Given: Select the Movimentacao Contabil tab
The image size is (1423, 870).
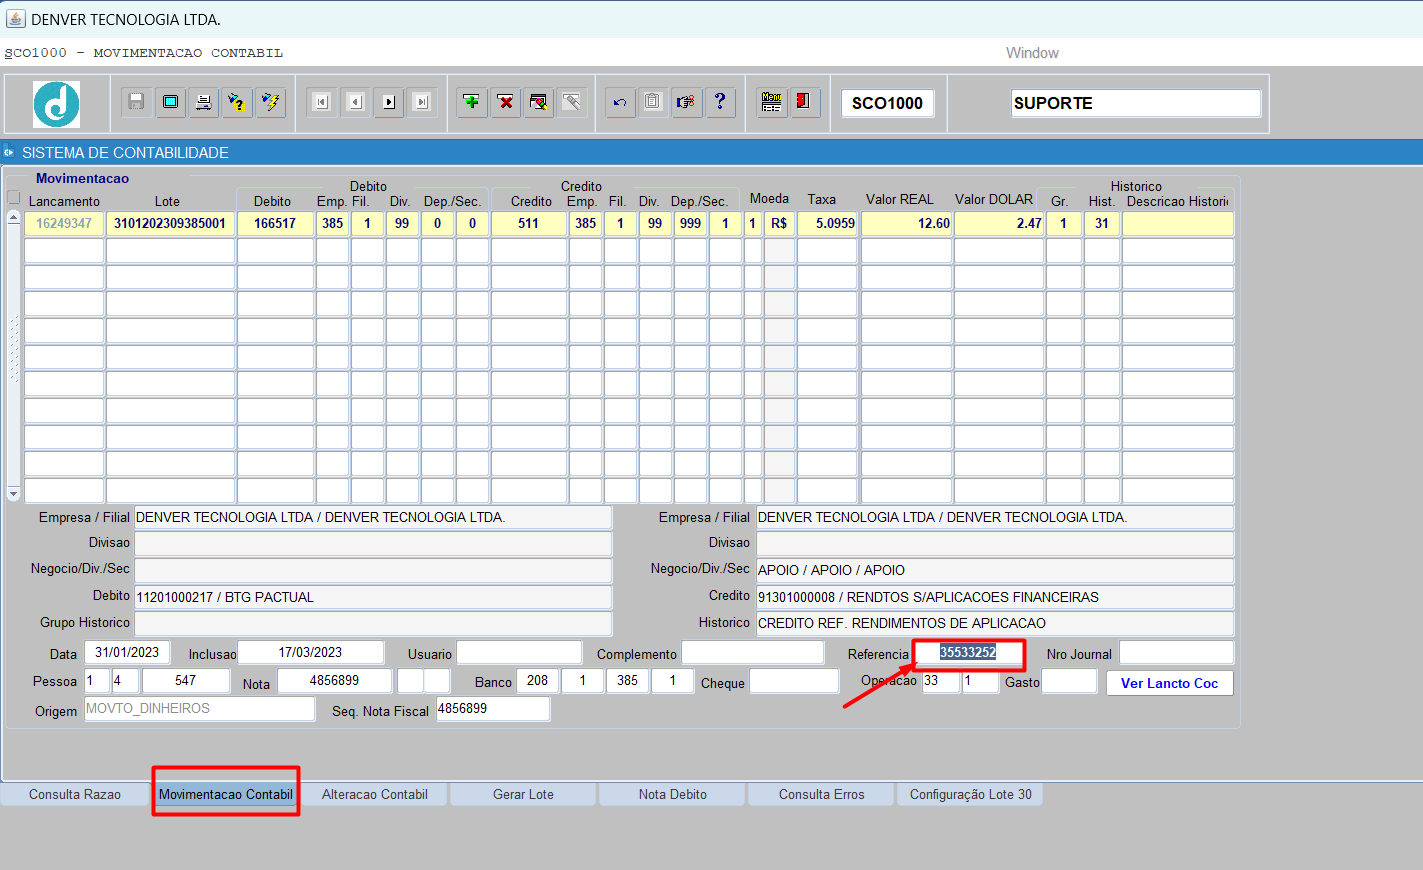Looking at the screenshot, I should point(226,795).
